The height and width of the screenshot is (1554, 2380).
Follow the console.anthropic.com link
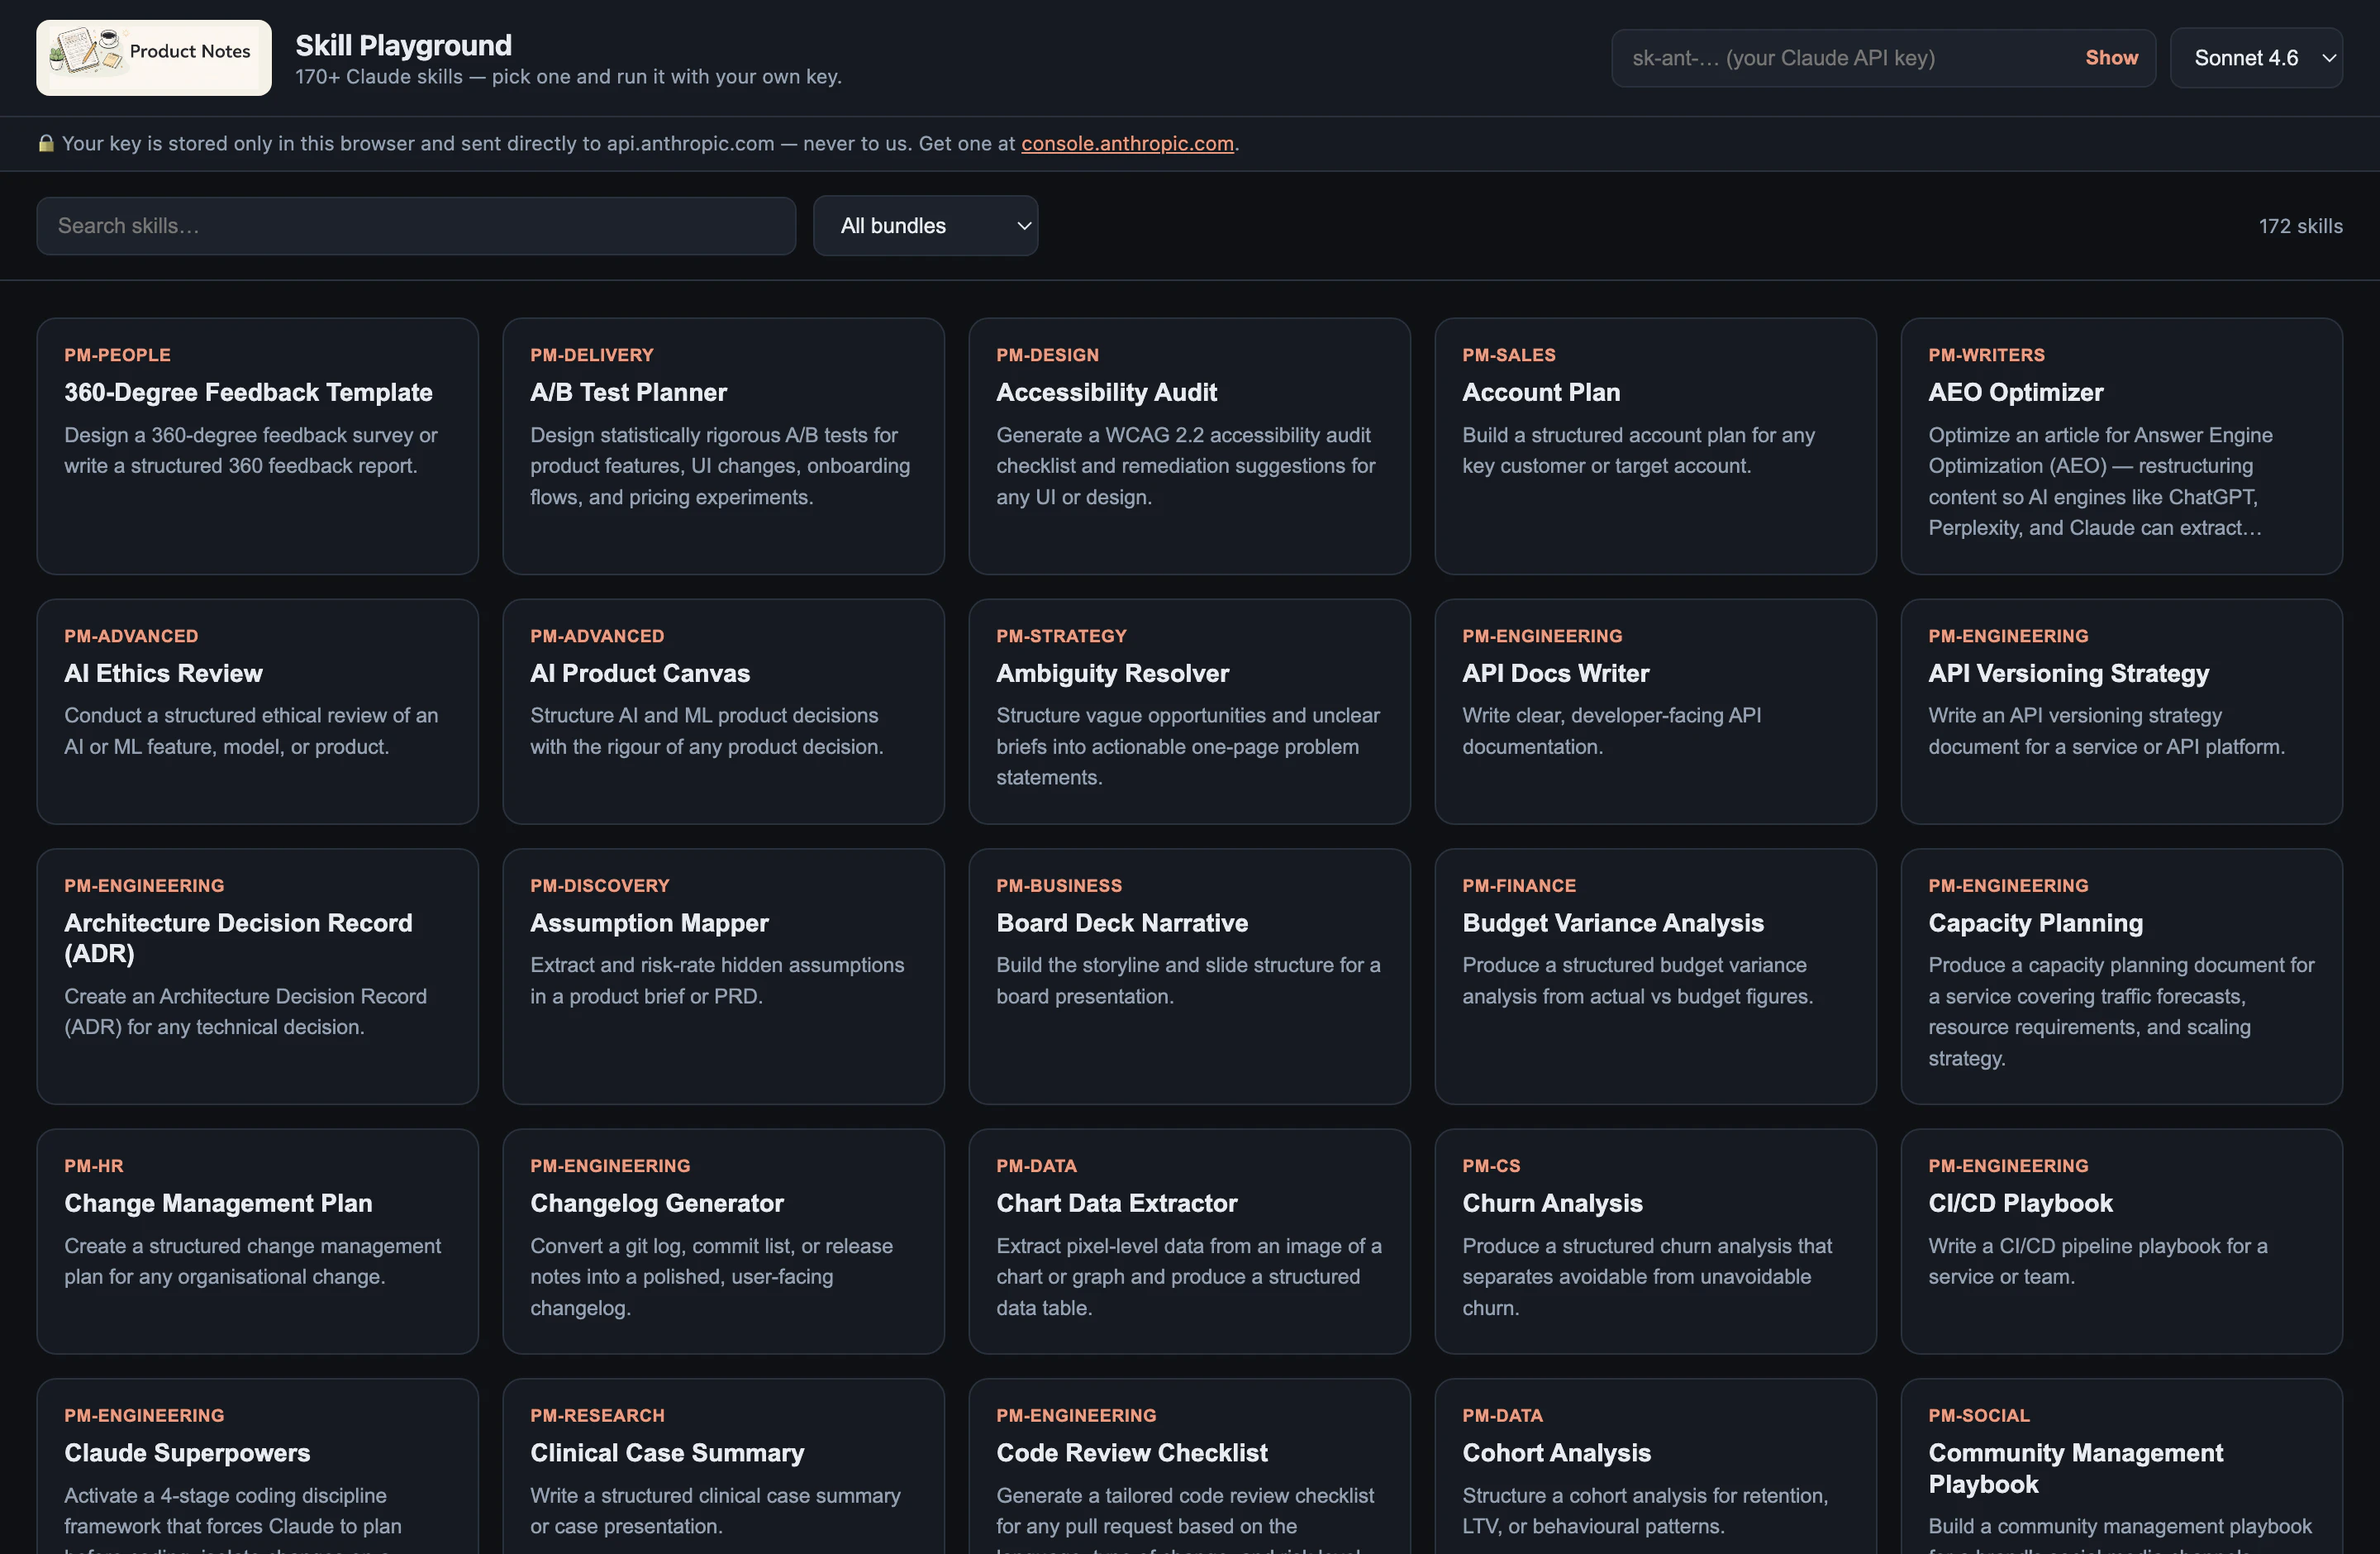(x=1127, y=143)
